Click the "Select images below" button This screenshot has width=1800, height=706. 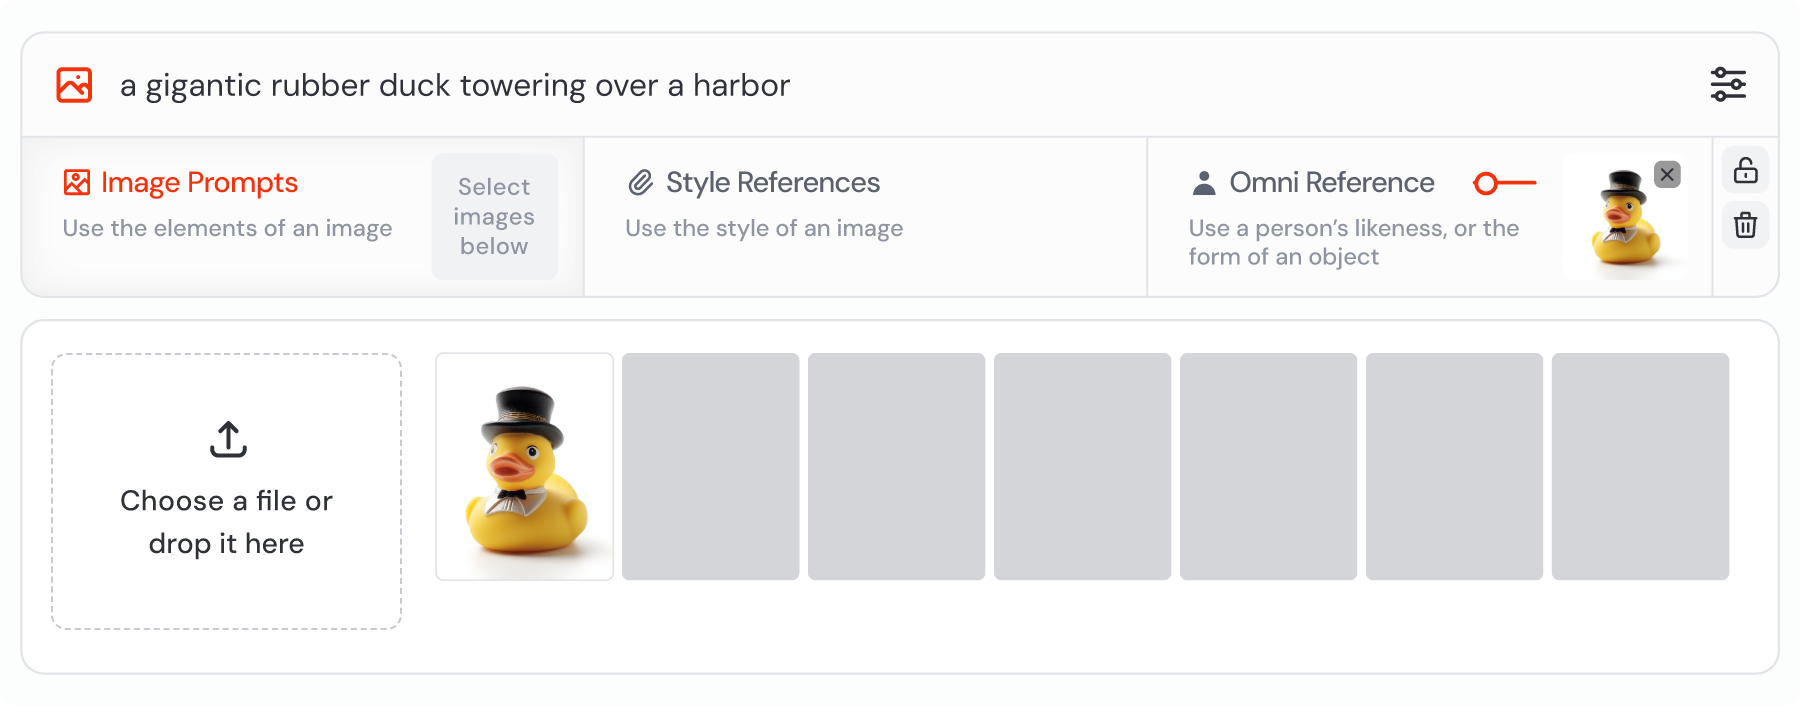pos(495,217)
